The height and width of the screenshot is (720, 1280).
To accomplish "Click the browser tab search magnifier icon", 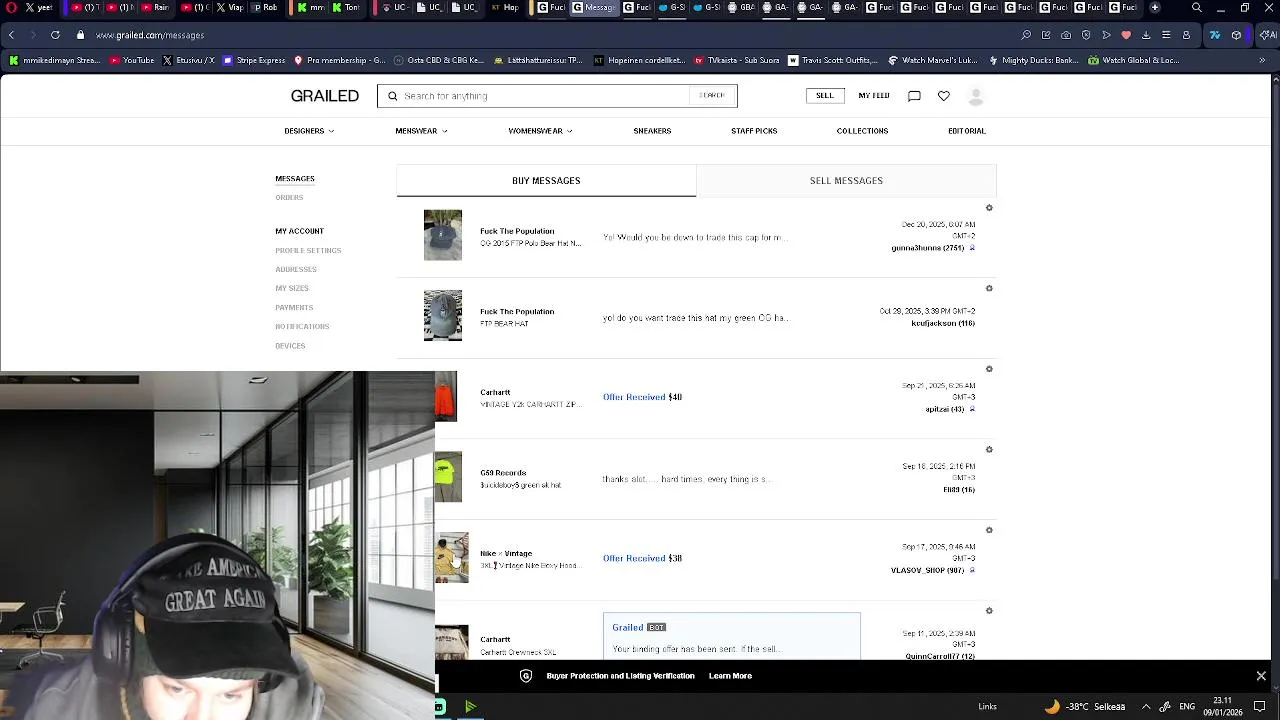I will pyautogui.click(x=1197, y=8).
